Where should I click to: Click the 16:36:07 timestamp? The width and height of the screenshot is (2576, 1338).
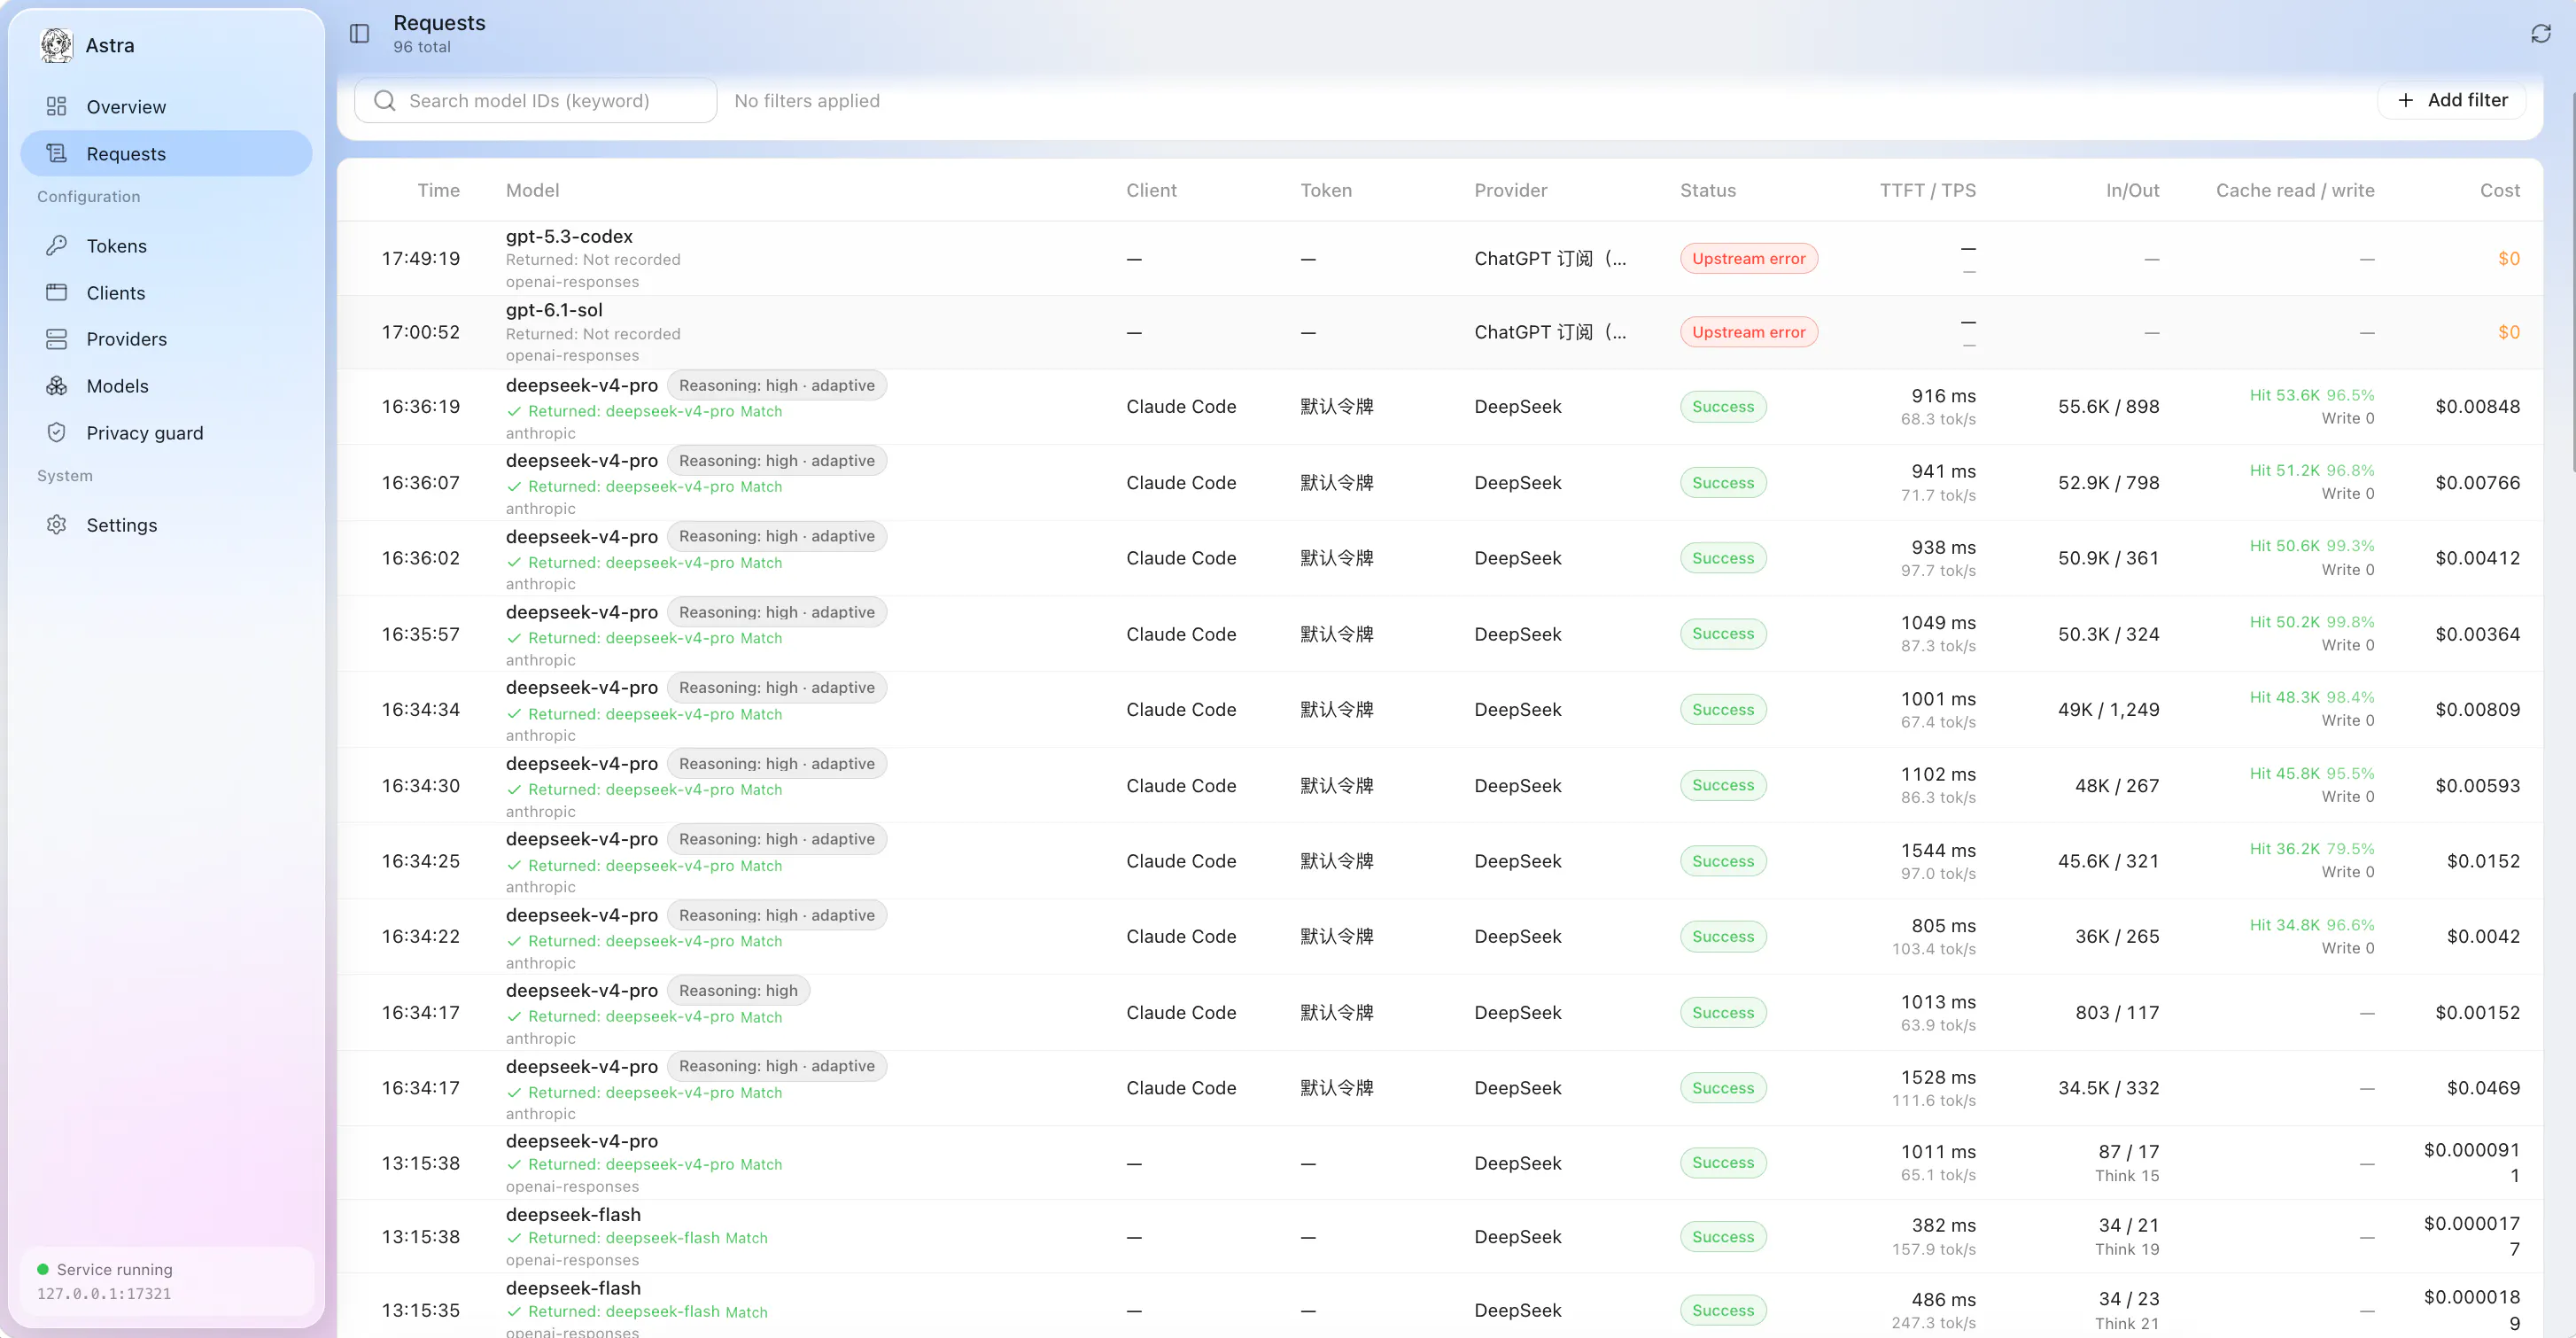(420, 483)
